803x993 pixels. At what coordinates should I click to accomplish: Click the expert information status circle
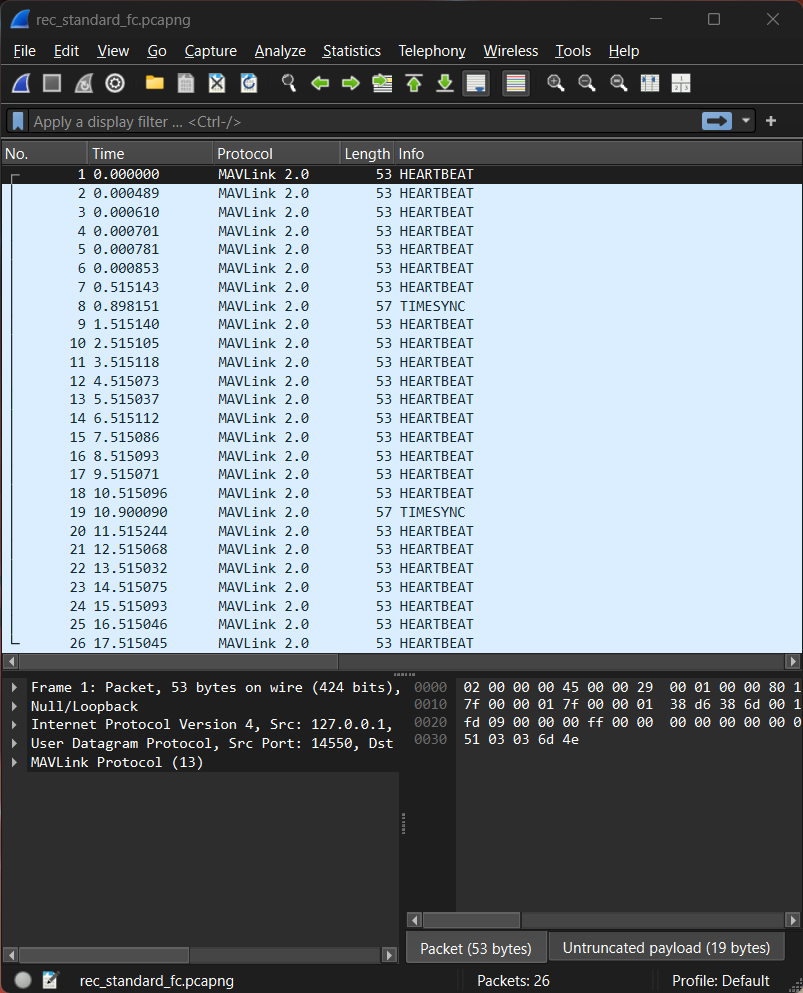click(x=23, y=981)
